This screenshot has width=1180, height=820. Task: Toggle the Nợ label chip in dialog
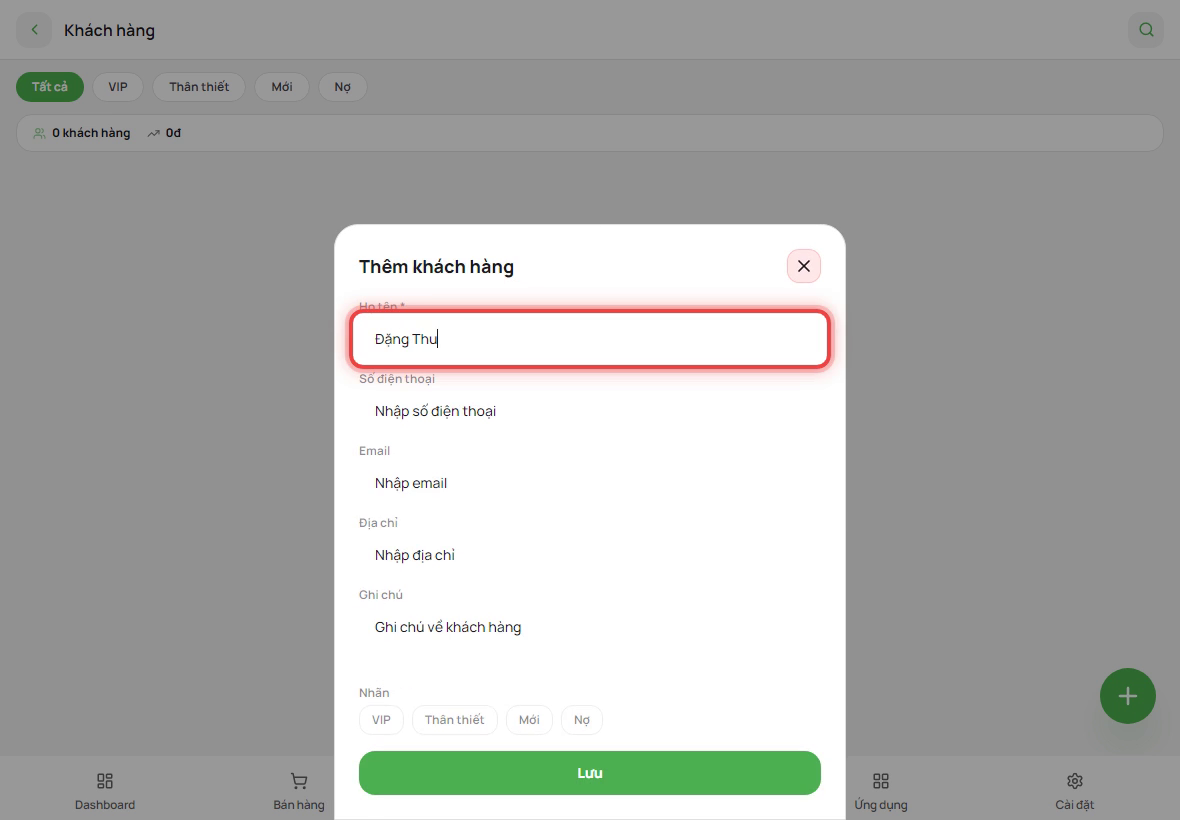(582, 720)
